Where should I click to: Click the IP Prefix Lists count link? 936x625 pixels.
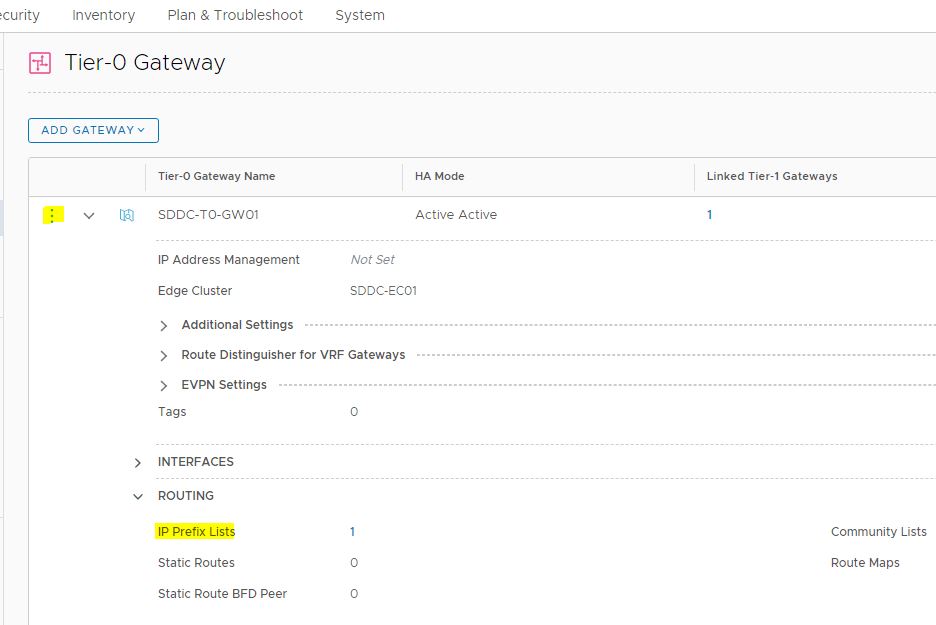[x=352, y=532]
